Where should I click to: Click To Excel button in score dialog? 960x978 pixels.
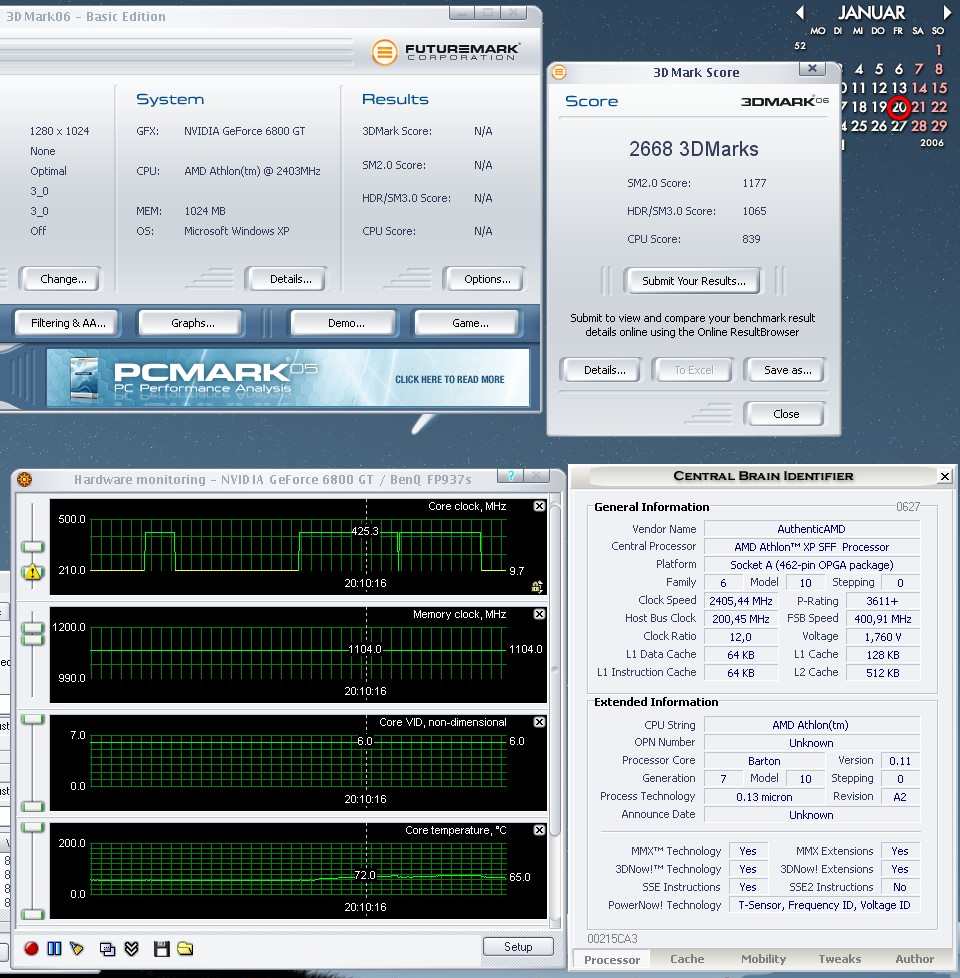[694, 370]
